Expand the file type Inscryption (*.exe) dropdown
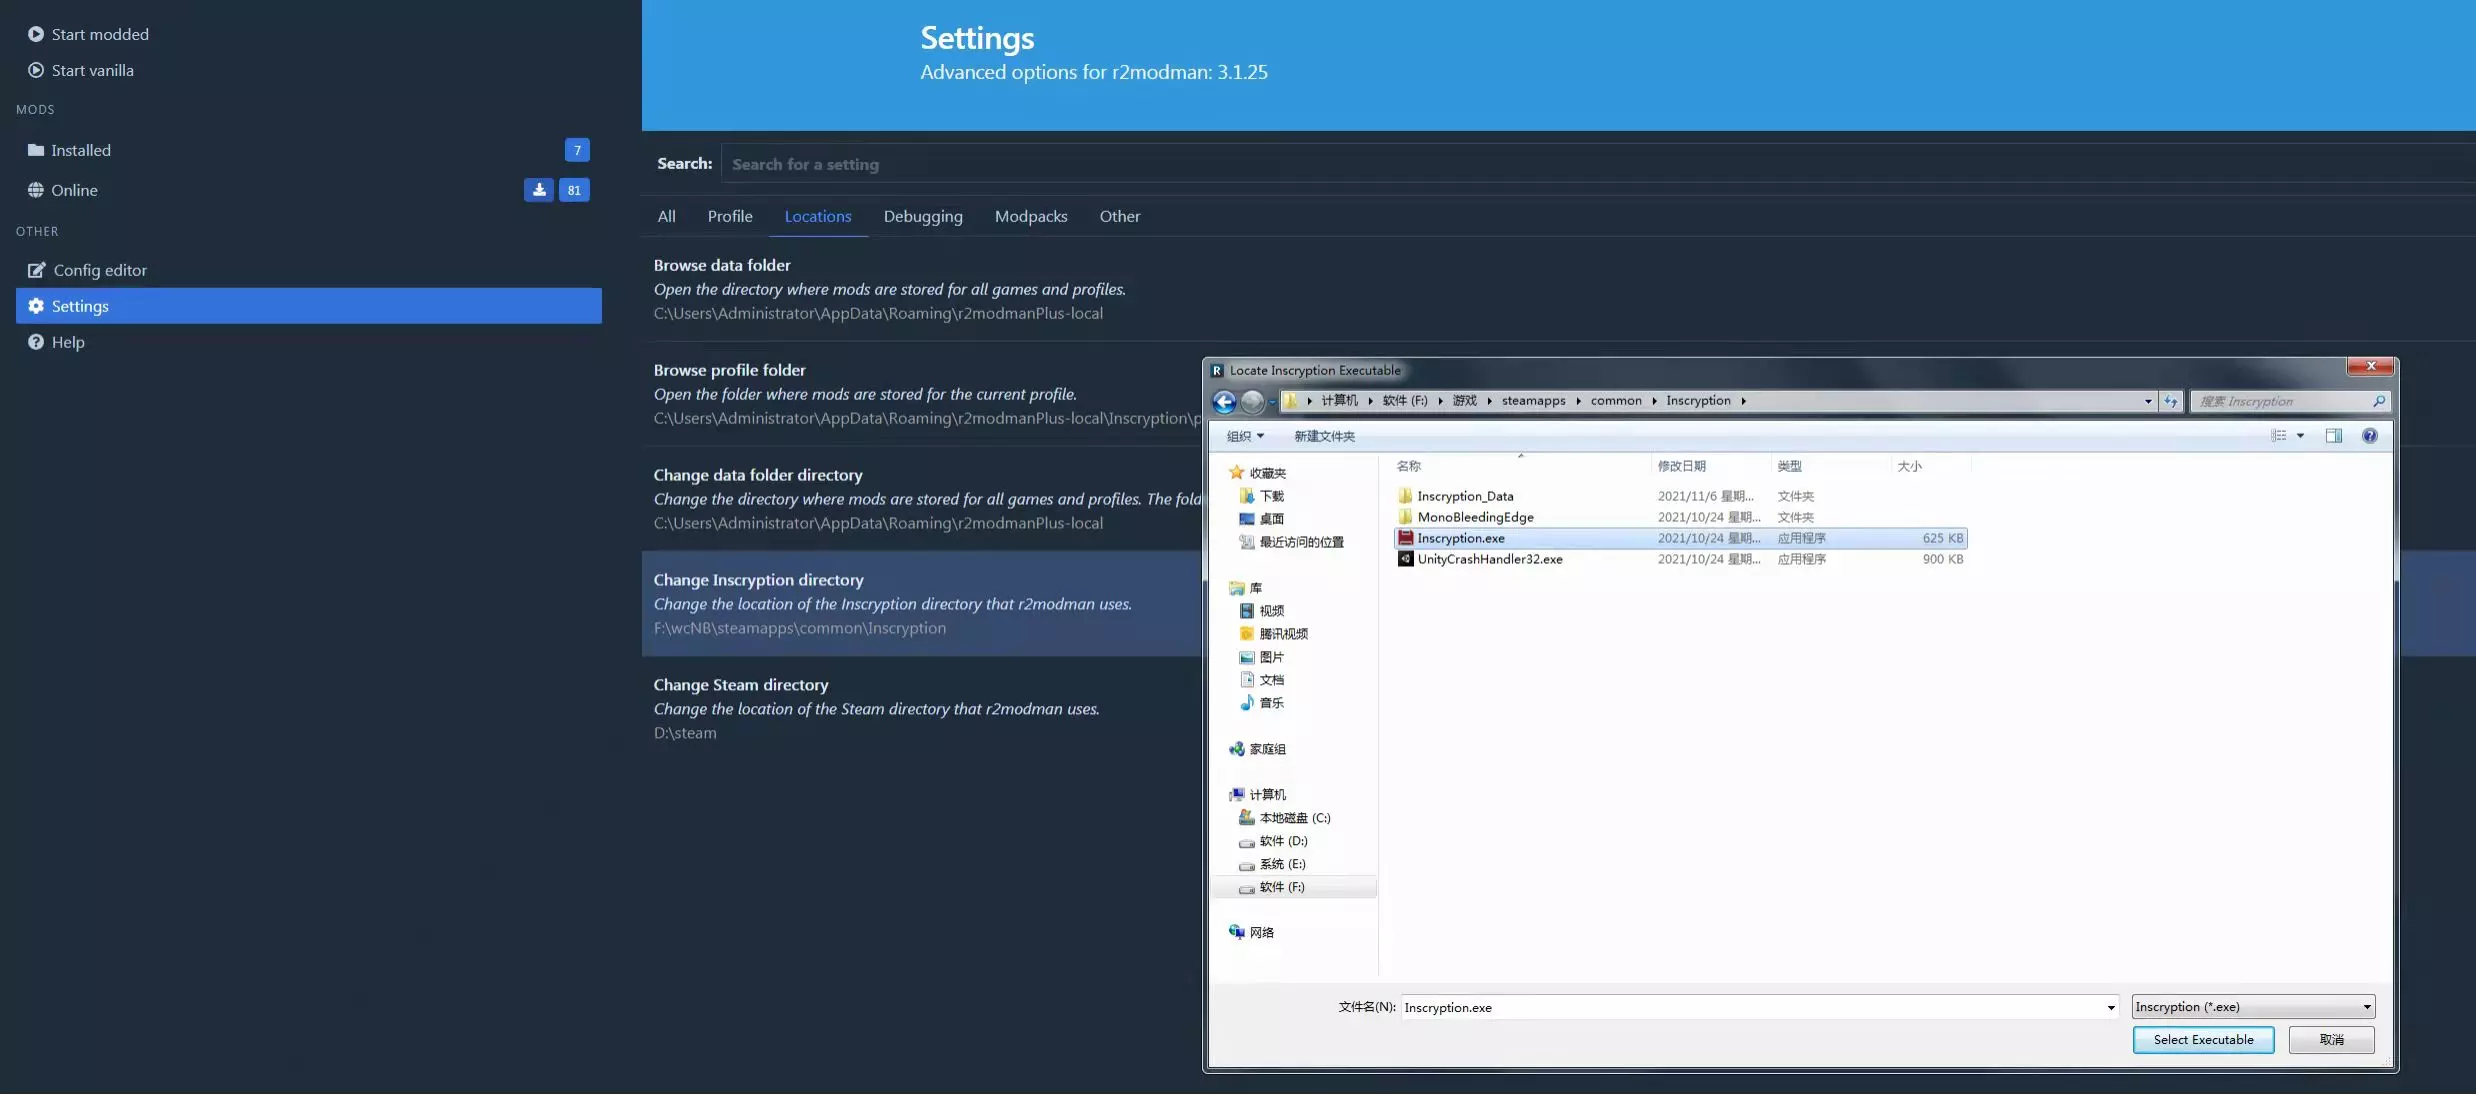Screen dimensions: 2476x1097 2366,1007
